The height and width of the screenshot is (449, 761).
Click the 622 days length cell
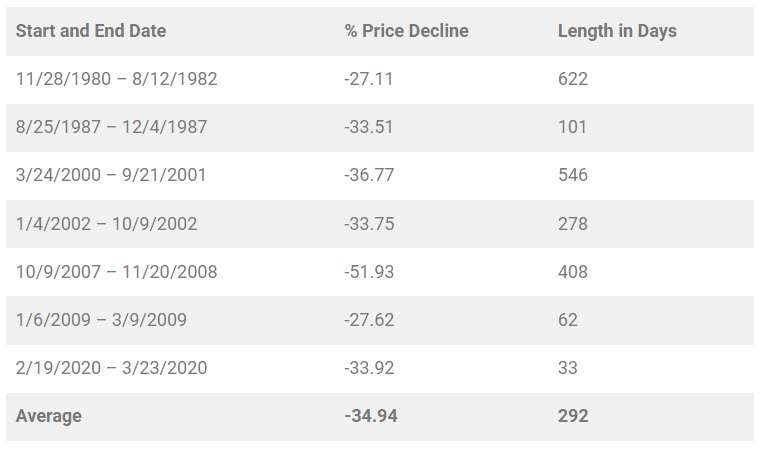(x=573, y=79)
